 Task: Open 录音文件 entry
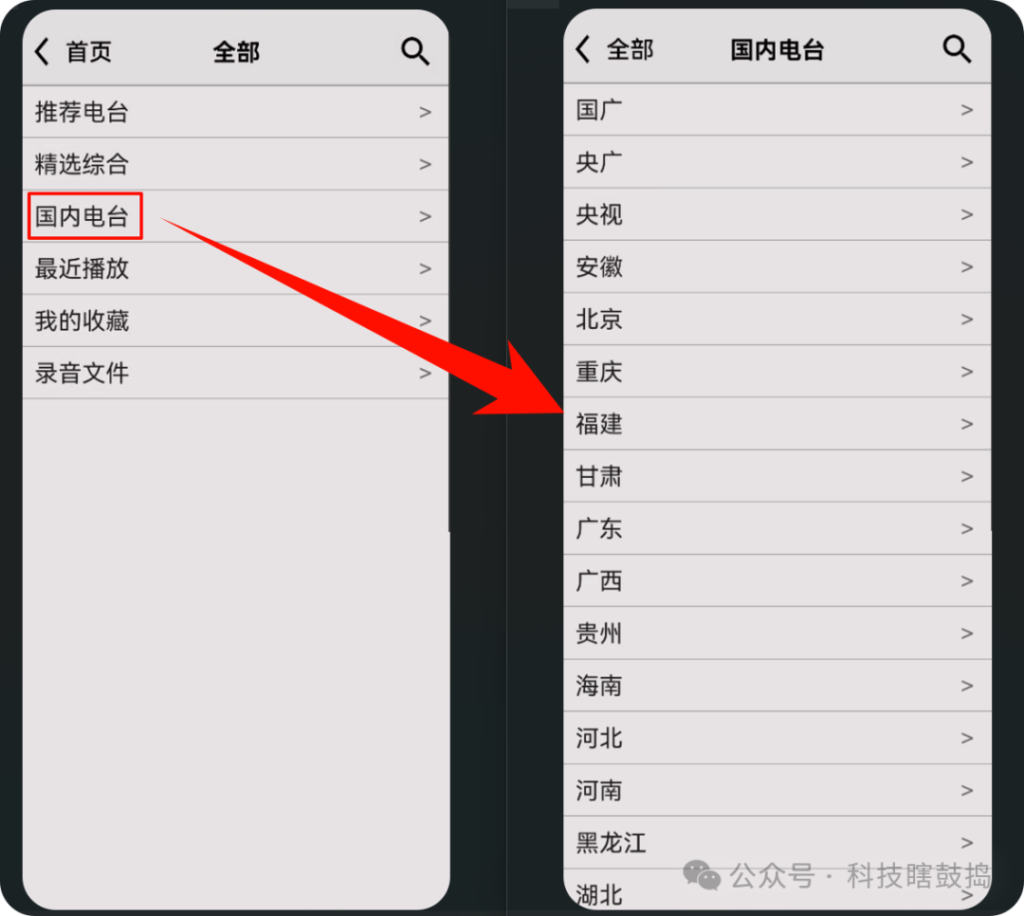click(x=235, y=373)
